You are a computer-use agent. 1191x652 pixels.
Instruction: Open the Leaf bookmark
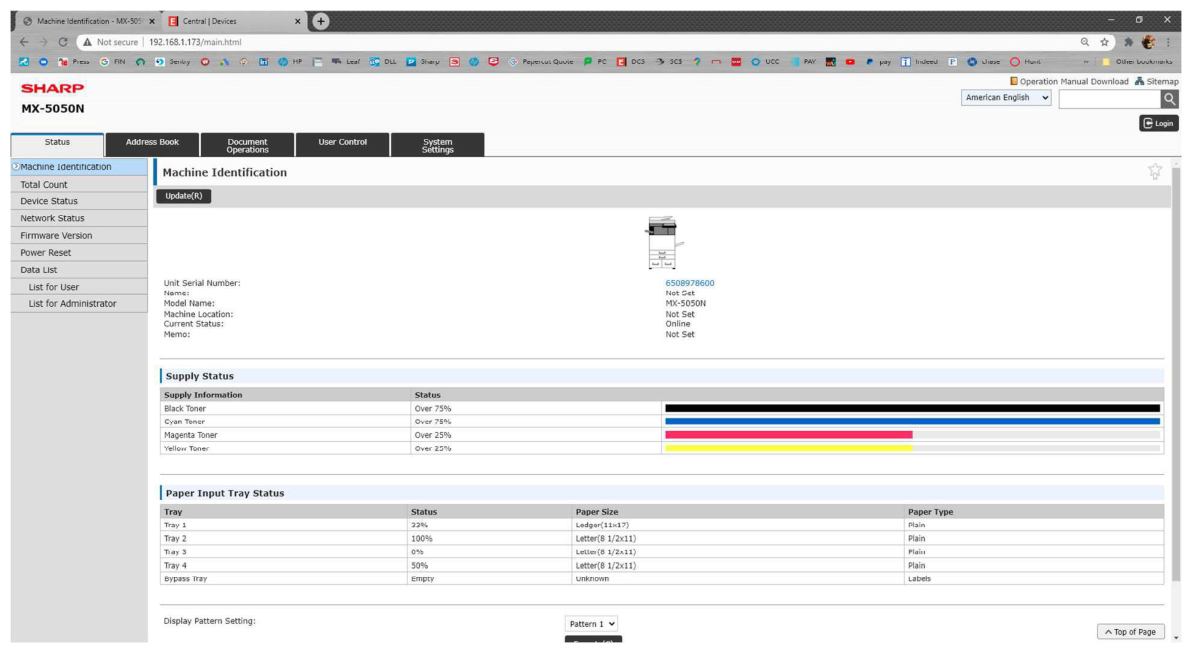[346, 62]
